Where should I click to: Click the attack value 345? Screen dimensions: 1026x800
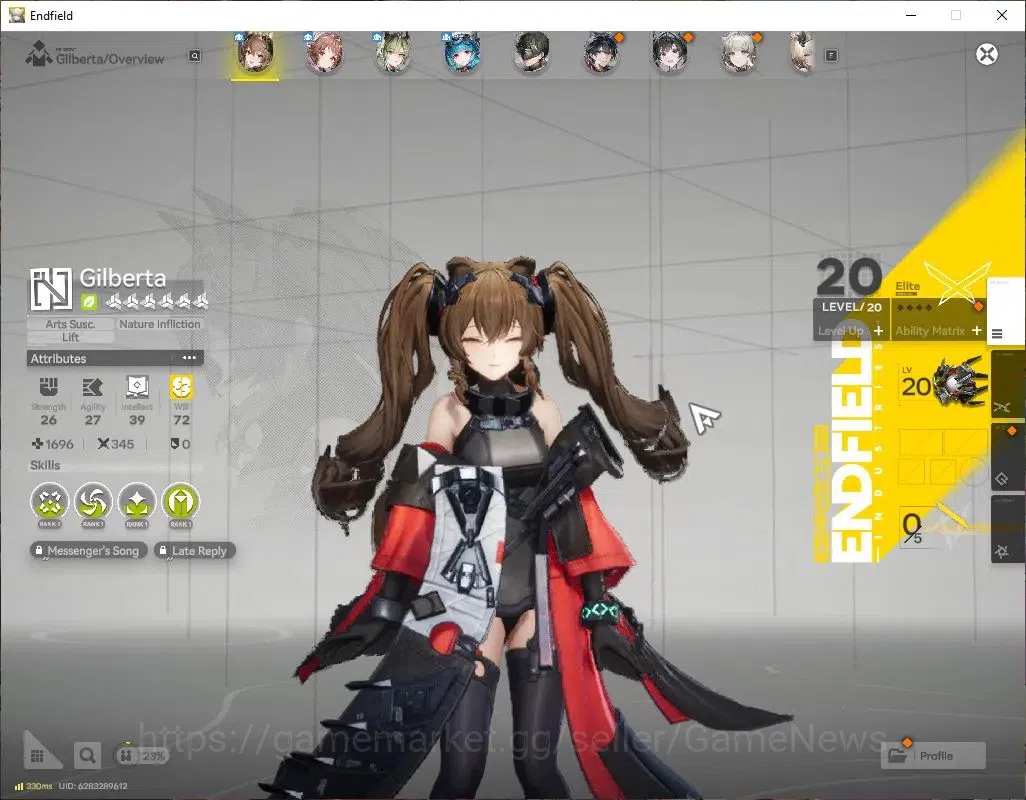point(116,444)
